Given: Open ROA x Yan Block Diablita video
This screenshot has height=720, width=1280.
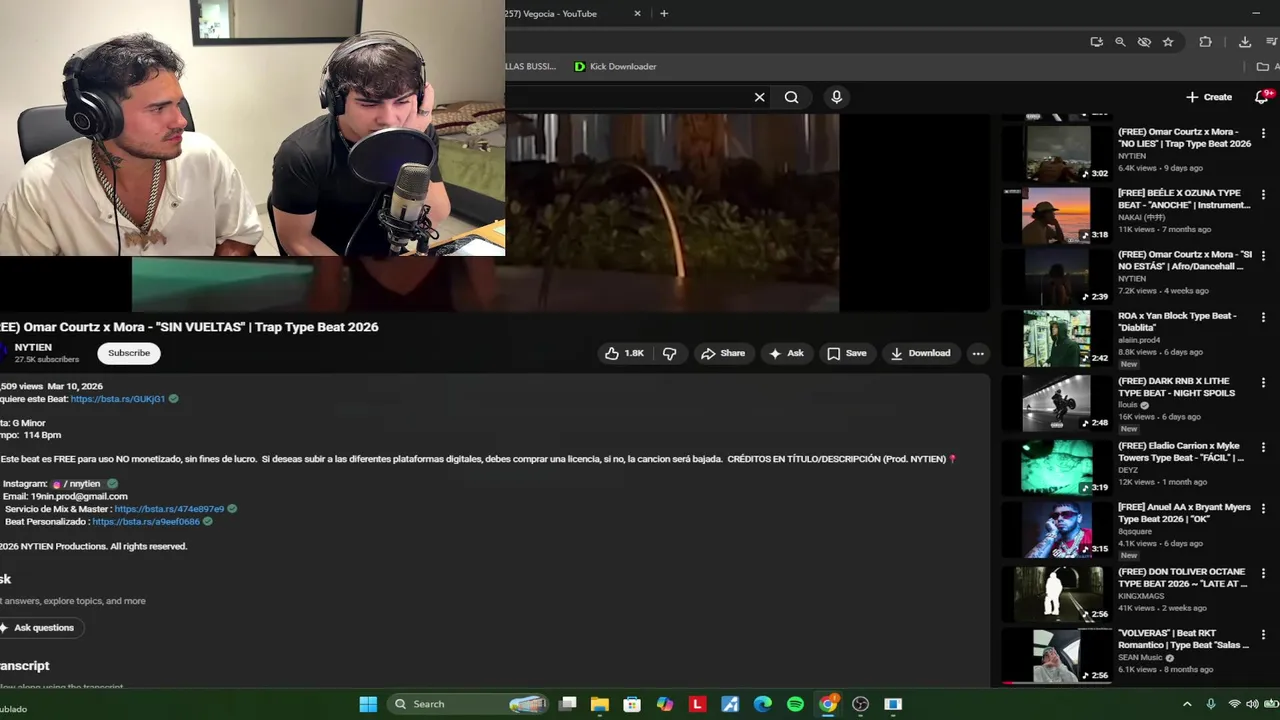Looking at the screenshot, I should (1177, 321).
